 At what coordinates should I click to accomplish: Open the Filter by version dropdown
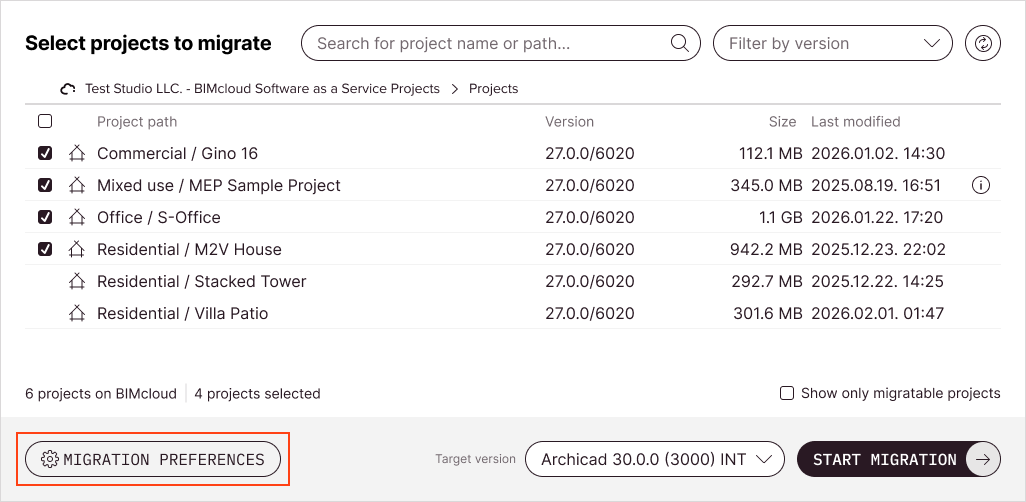click(x=832, y=44)
